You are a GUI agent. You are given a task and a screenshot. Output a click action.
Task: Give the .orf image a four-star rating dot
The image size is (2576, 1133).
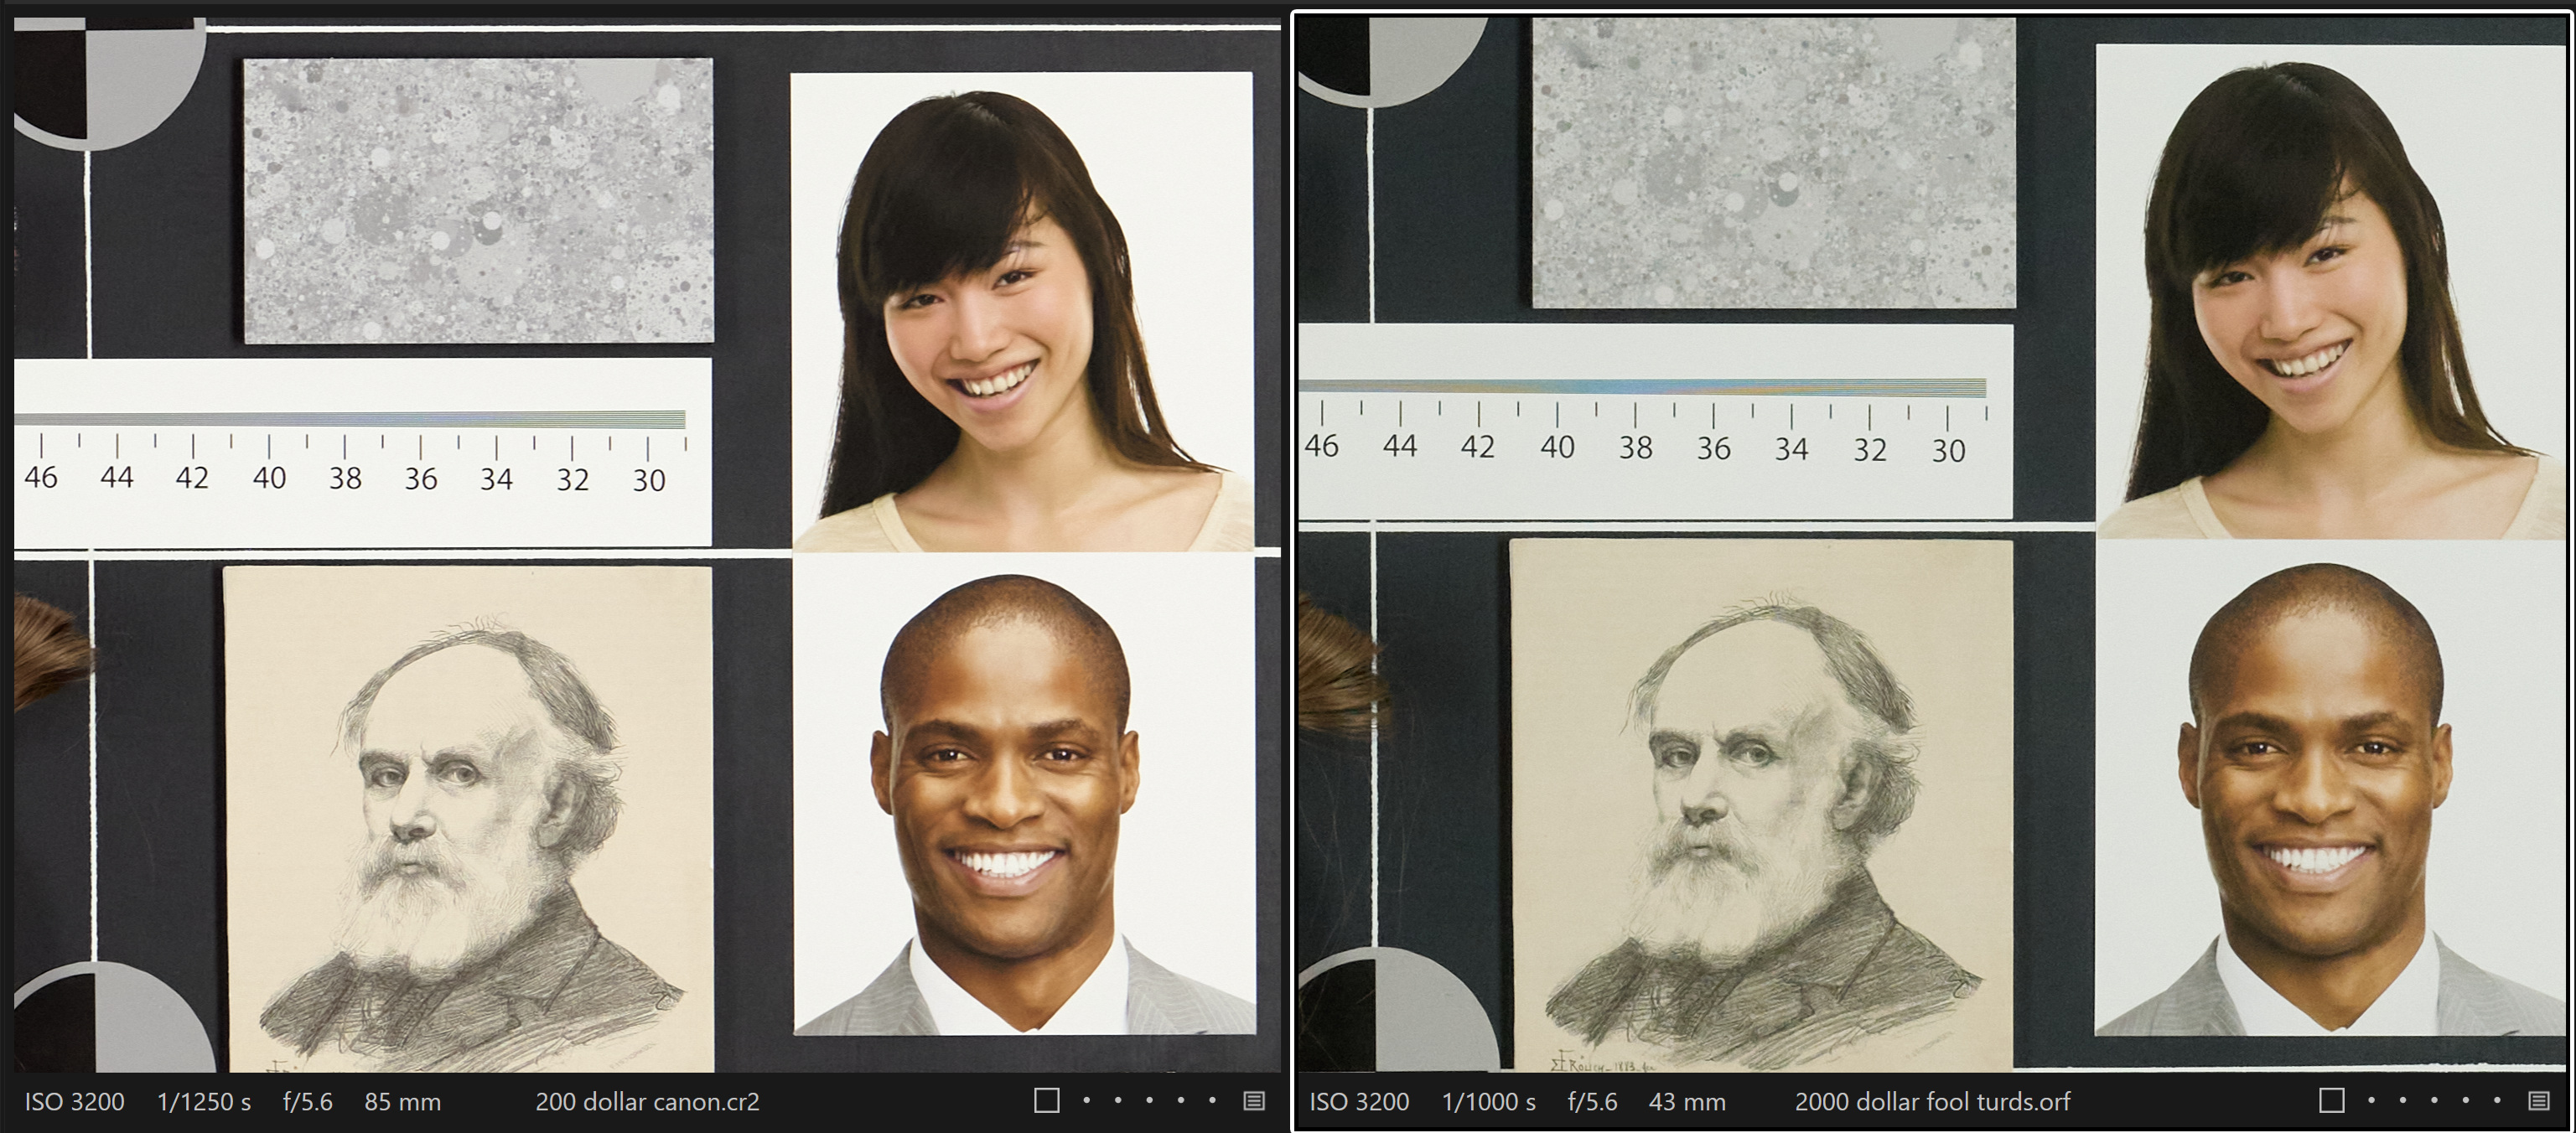click(x=2466, y=1101)
